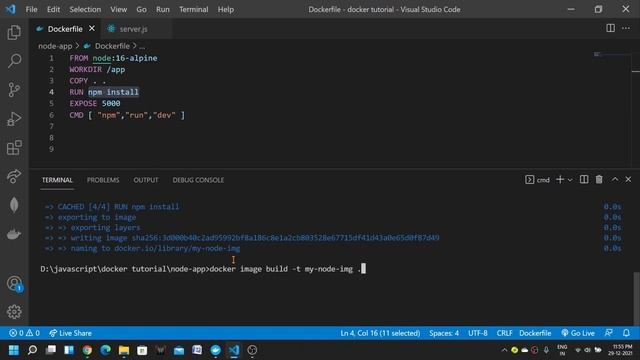Split the editor right

click(610, 28)
